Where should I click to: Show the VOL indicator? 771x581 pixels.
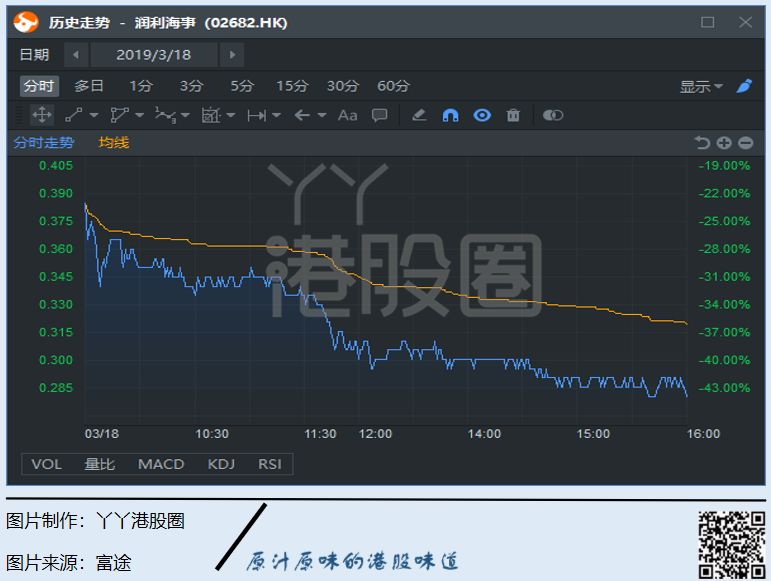tap(47, 464)
